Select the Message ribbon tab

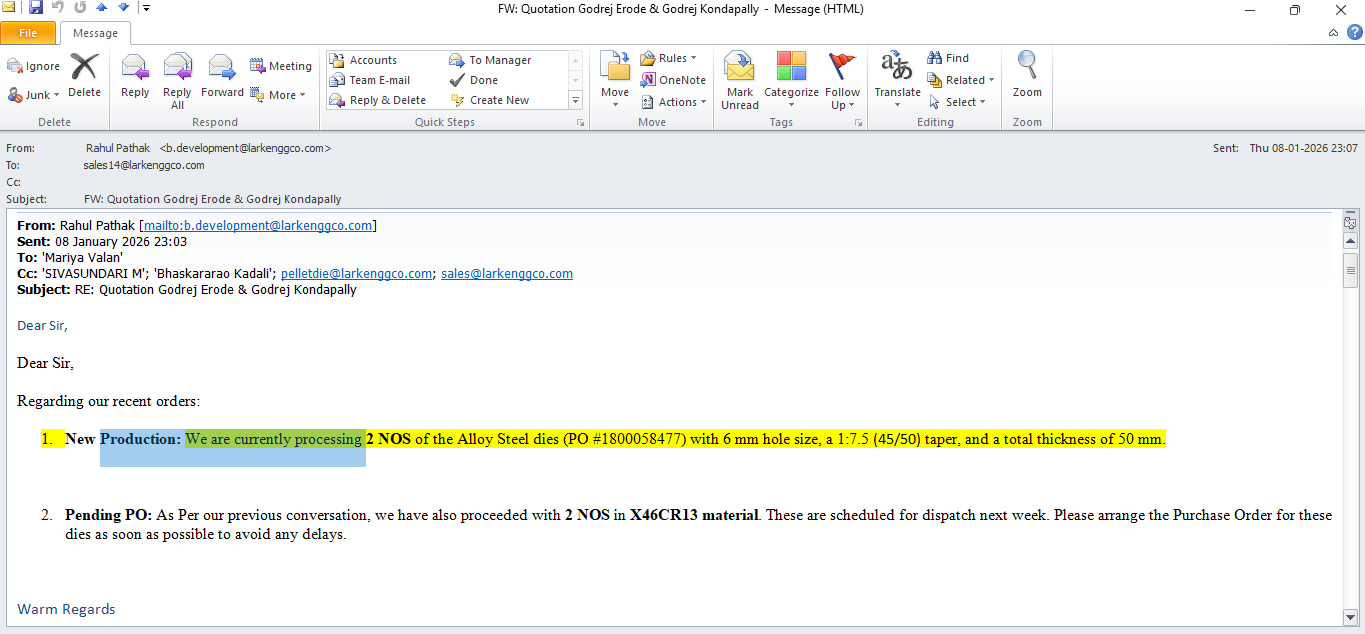(95, 33)
